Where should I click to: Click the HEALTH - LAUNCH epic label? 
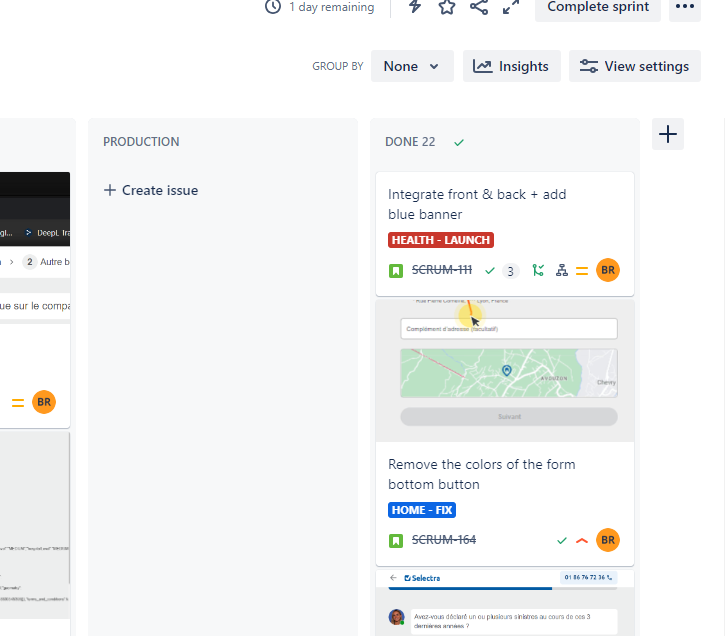tap(441, 240)
